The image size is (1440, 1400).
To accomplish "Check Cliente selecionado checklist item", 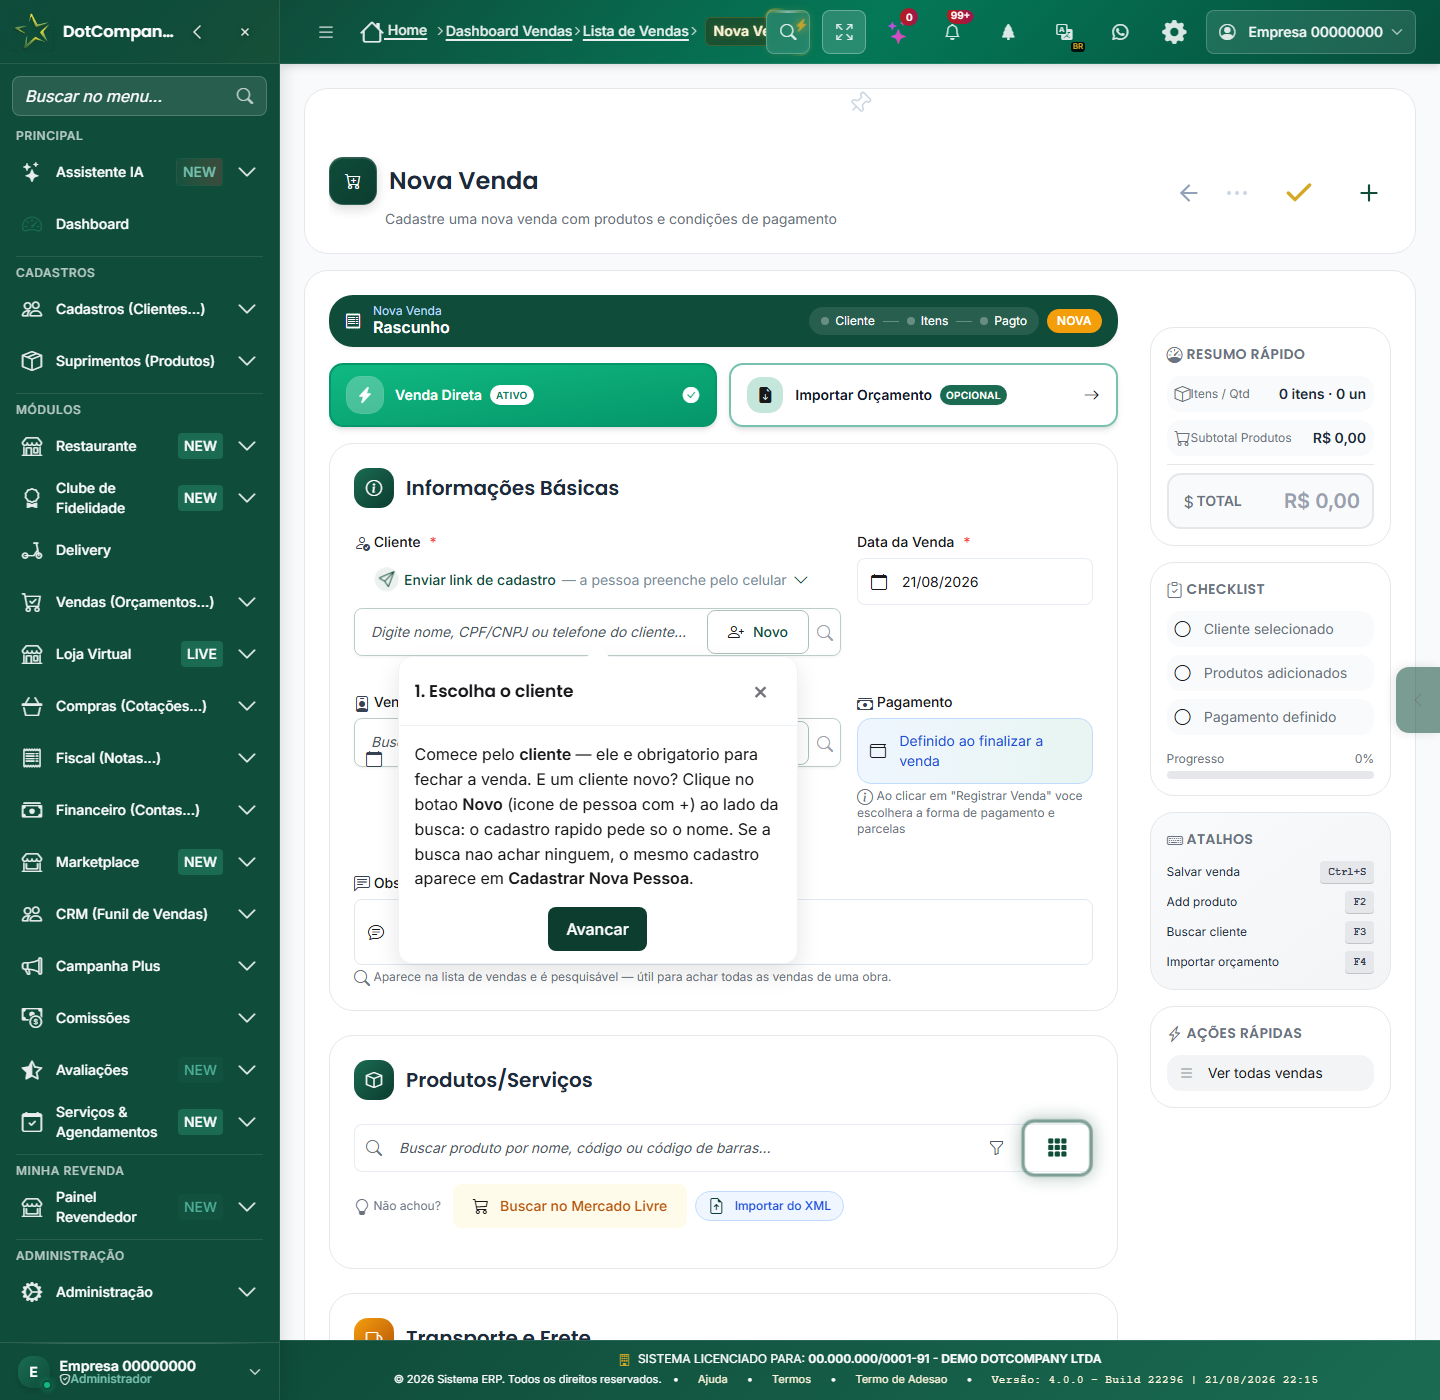I will pos(1270,629).
